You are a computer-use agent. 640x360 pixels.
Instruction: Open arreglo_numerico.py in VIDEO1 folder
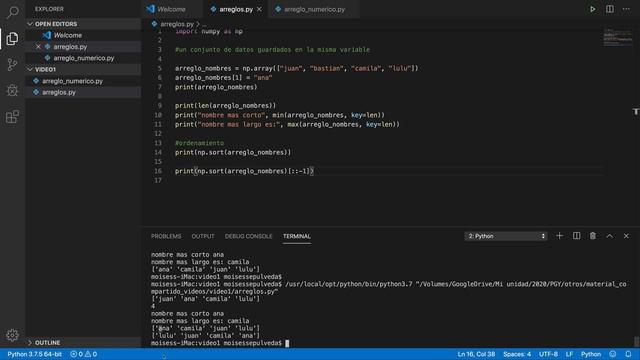(84, 81)
